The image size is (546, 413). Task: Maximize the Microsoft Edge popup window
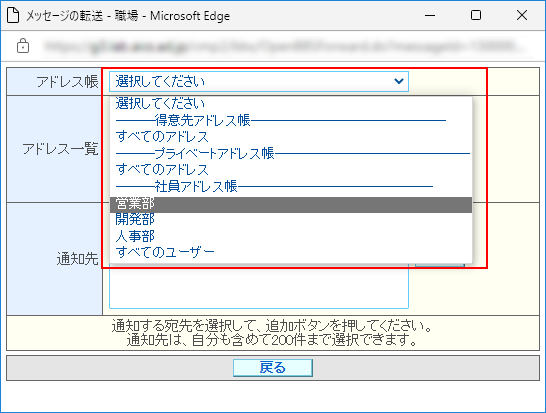point(476,15)
